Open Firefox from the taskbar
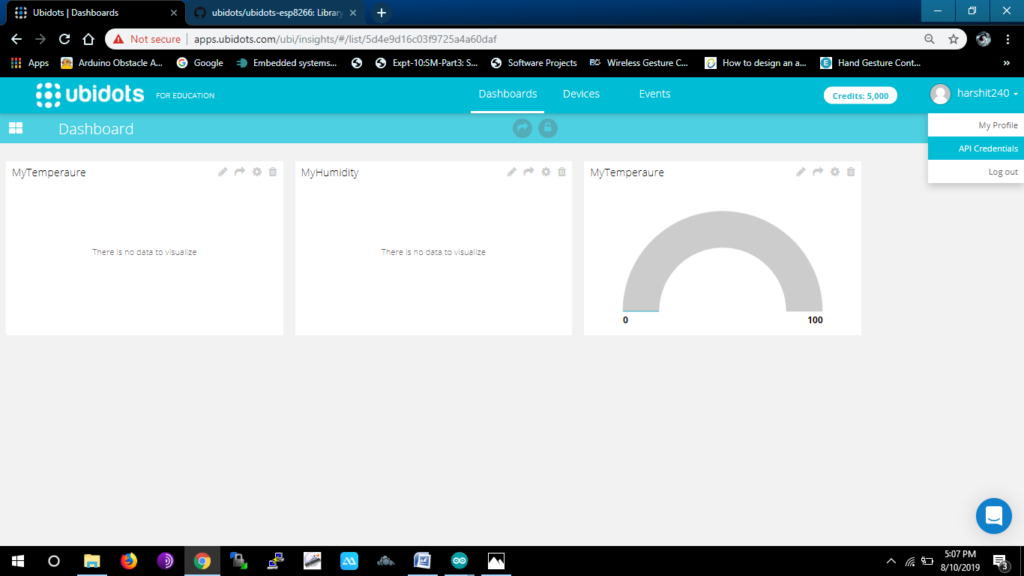The image size is (1024, 576). pyautogui.click(x=129, y=561)
